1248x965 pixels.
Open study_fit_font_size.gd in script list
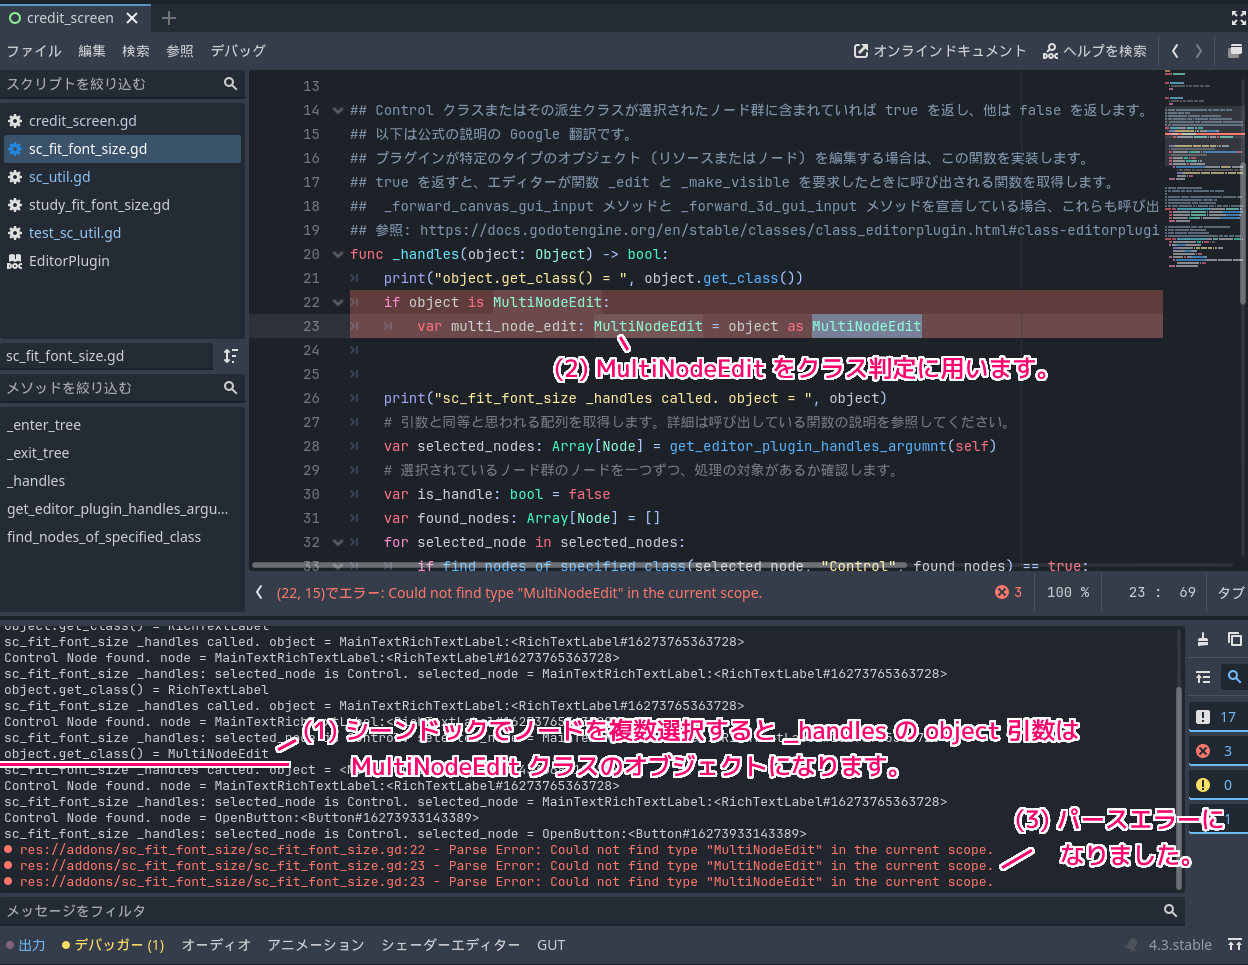tap(122, 205)
